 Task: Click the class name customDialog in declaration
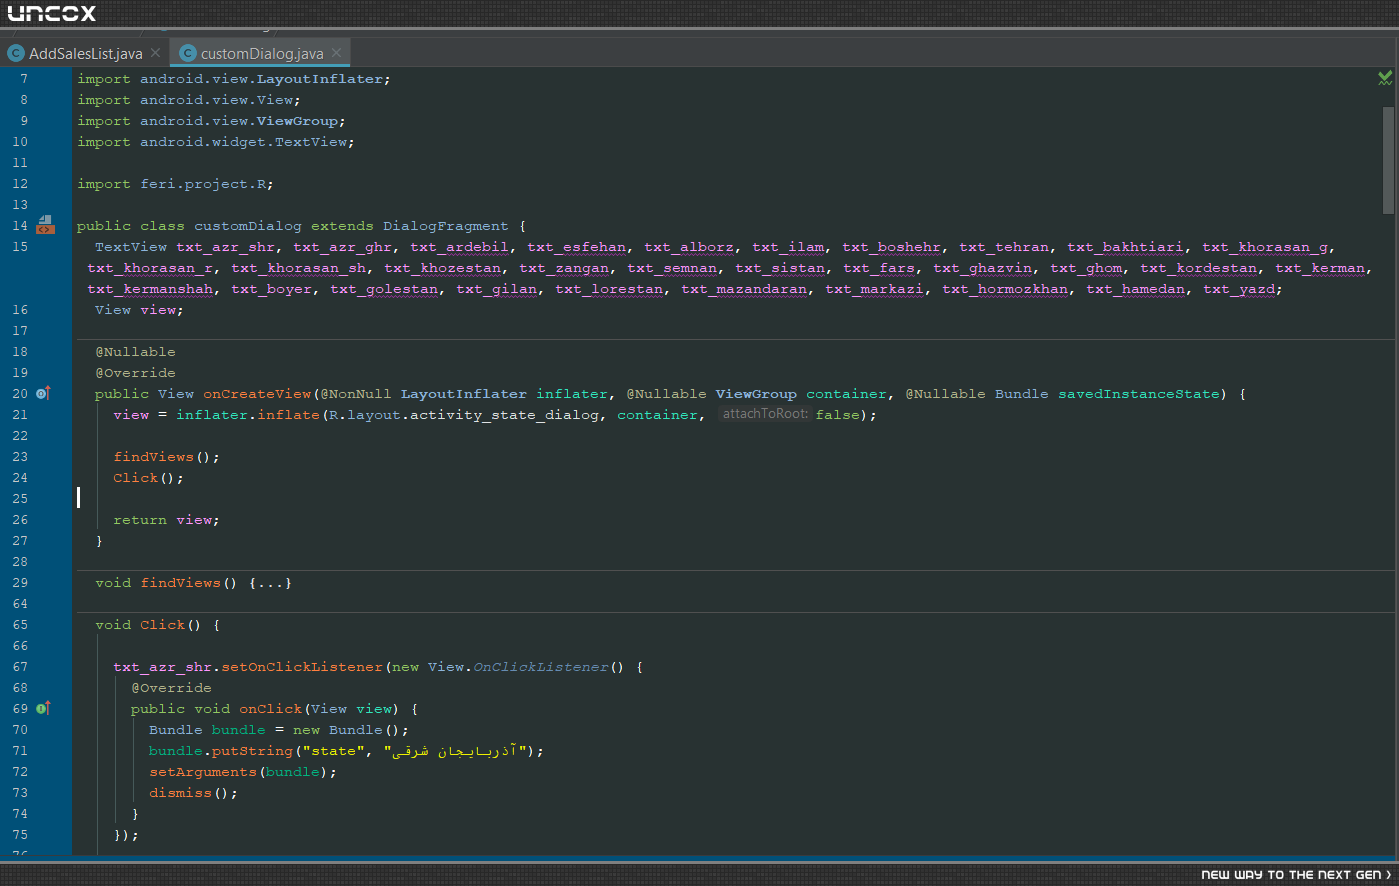(x=248, y=226)
